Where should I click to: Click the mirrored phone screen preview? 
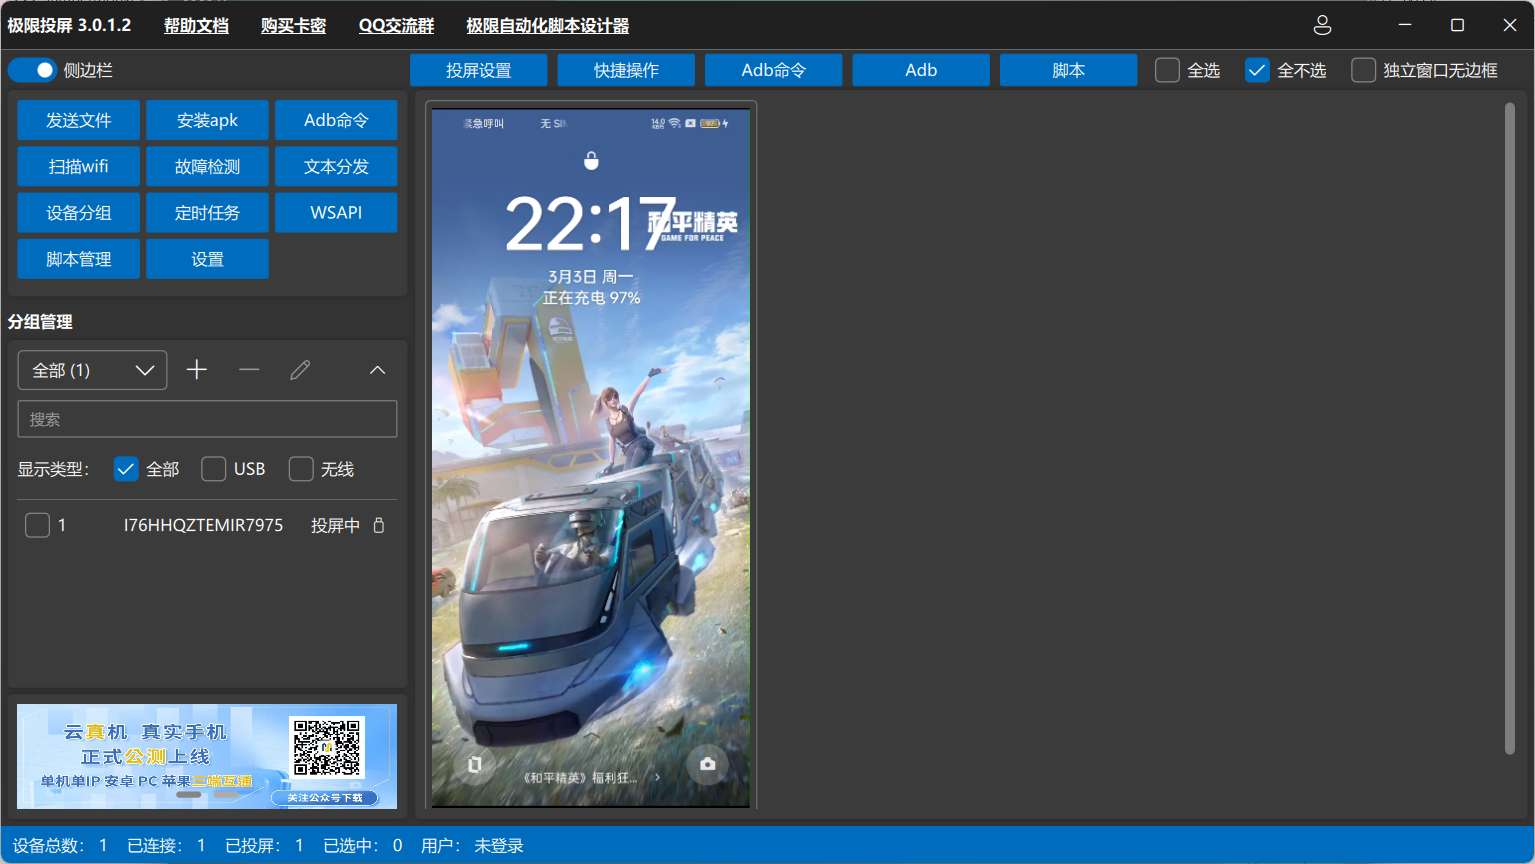(591, 457)
